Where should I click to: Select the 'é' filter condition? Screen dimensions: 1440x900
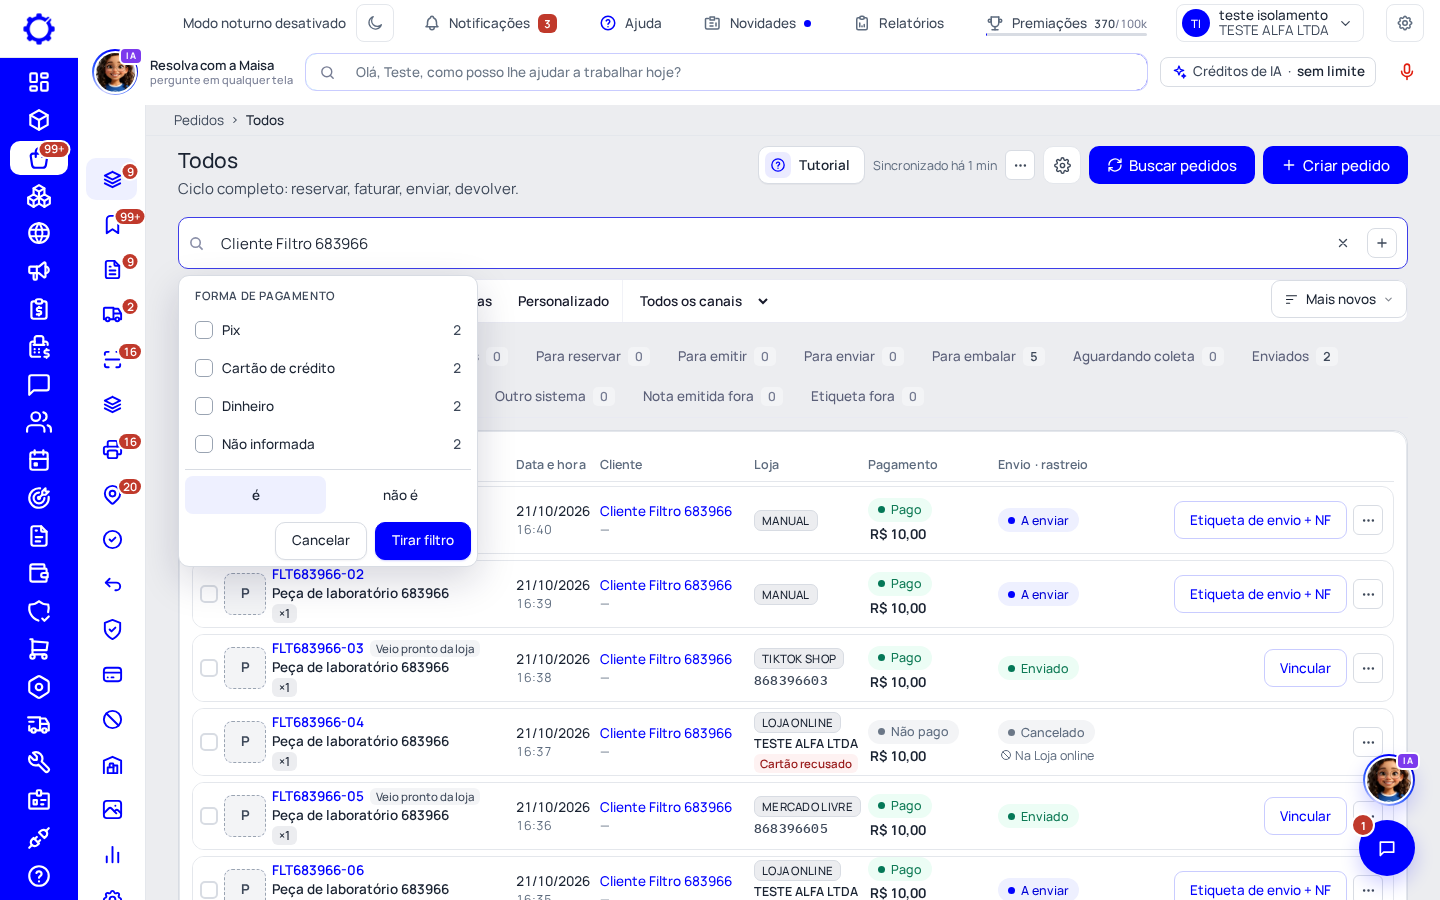coord(256,495)
